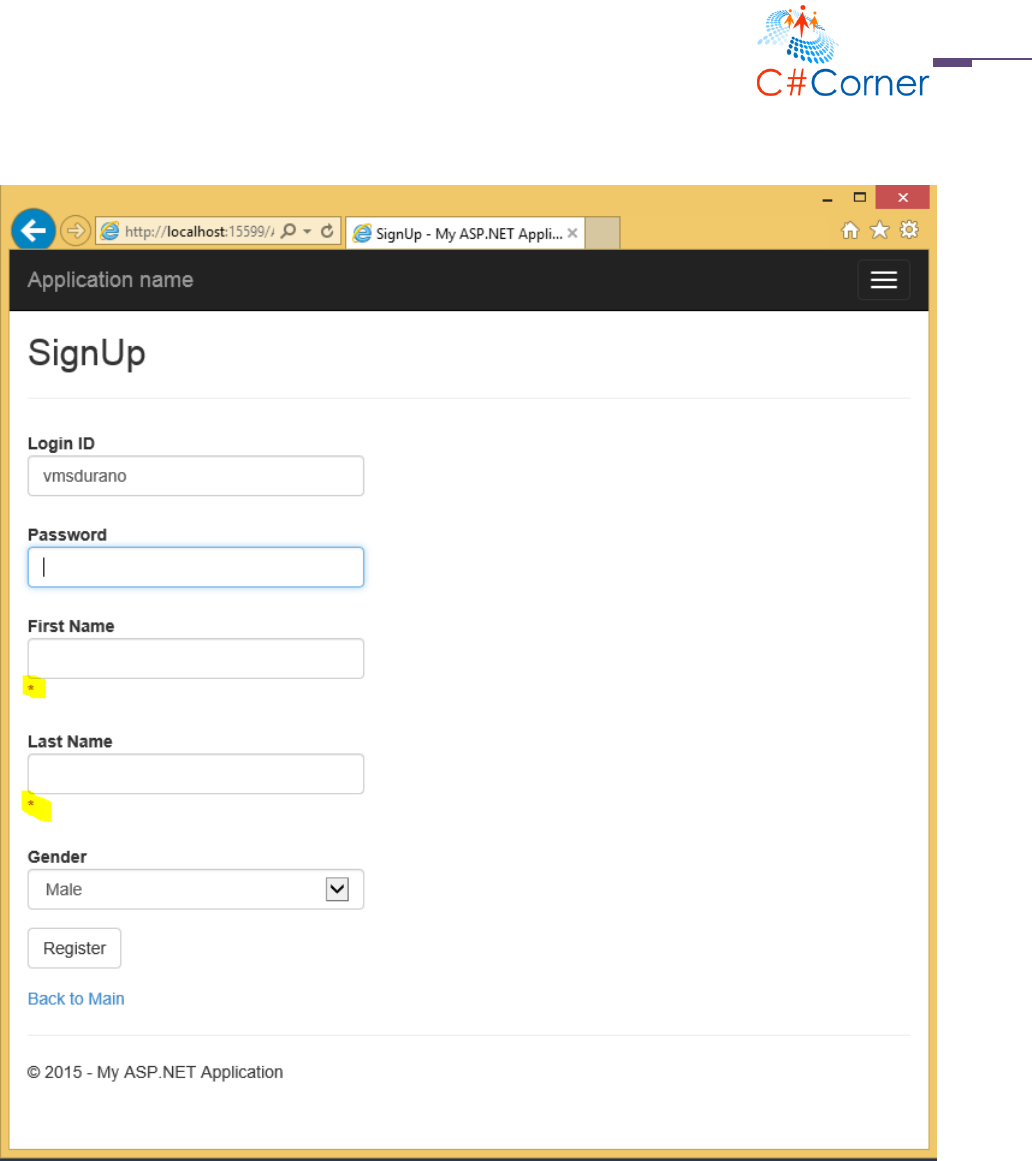This screenshot has height=1161, width=1032.
Task: Open browser Tools gear icon
Action: [x=909, y=230]
